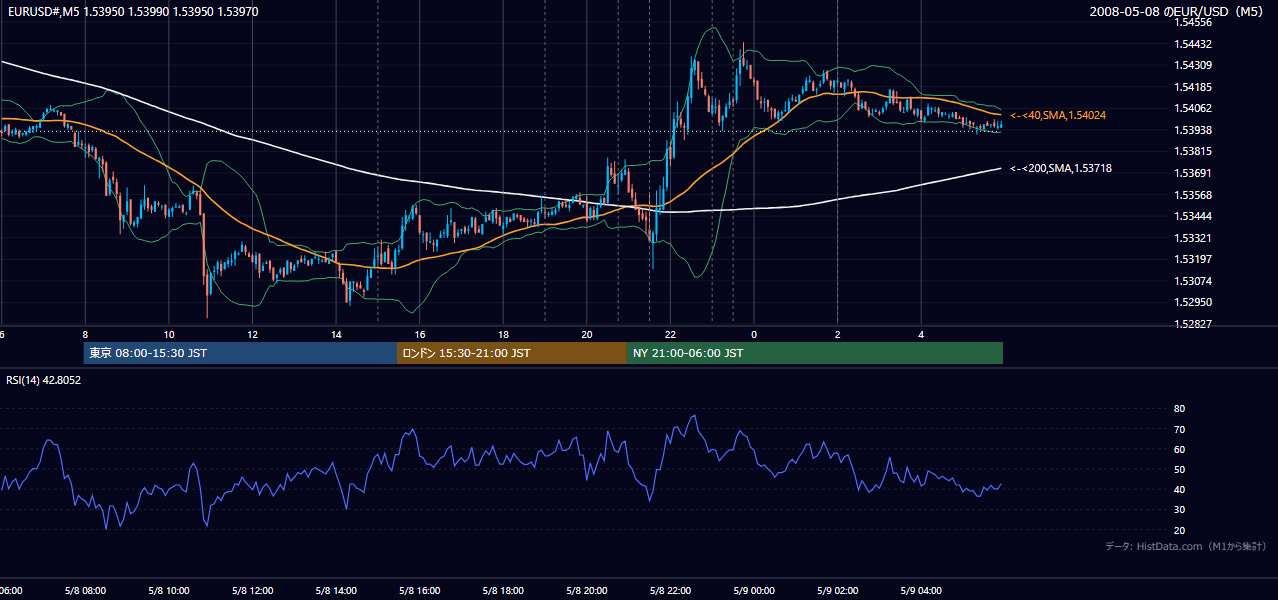Click hour label 14 on the price chart axis
Viewport: 1278px width, 600px height.
336,335
